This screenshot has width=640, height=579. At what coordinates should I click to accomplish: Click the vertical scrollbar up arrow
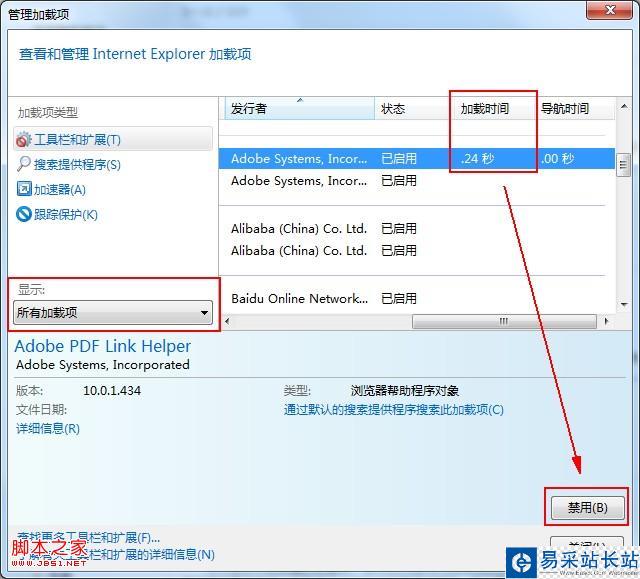[624, 107]
